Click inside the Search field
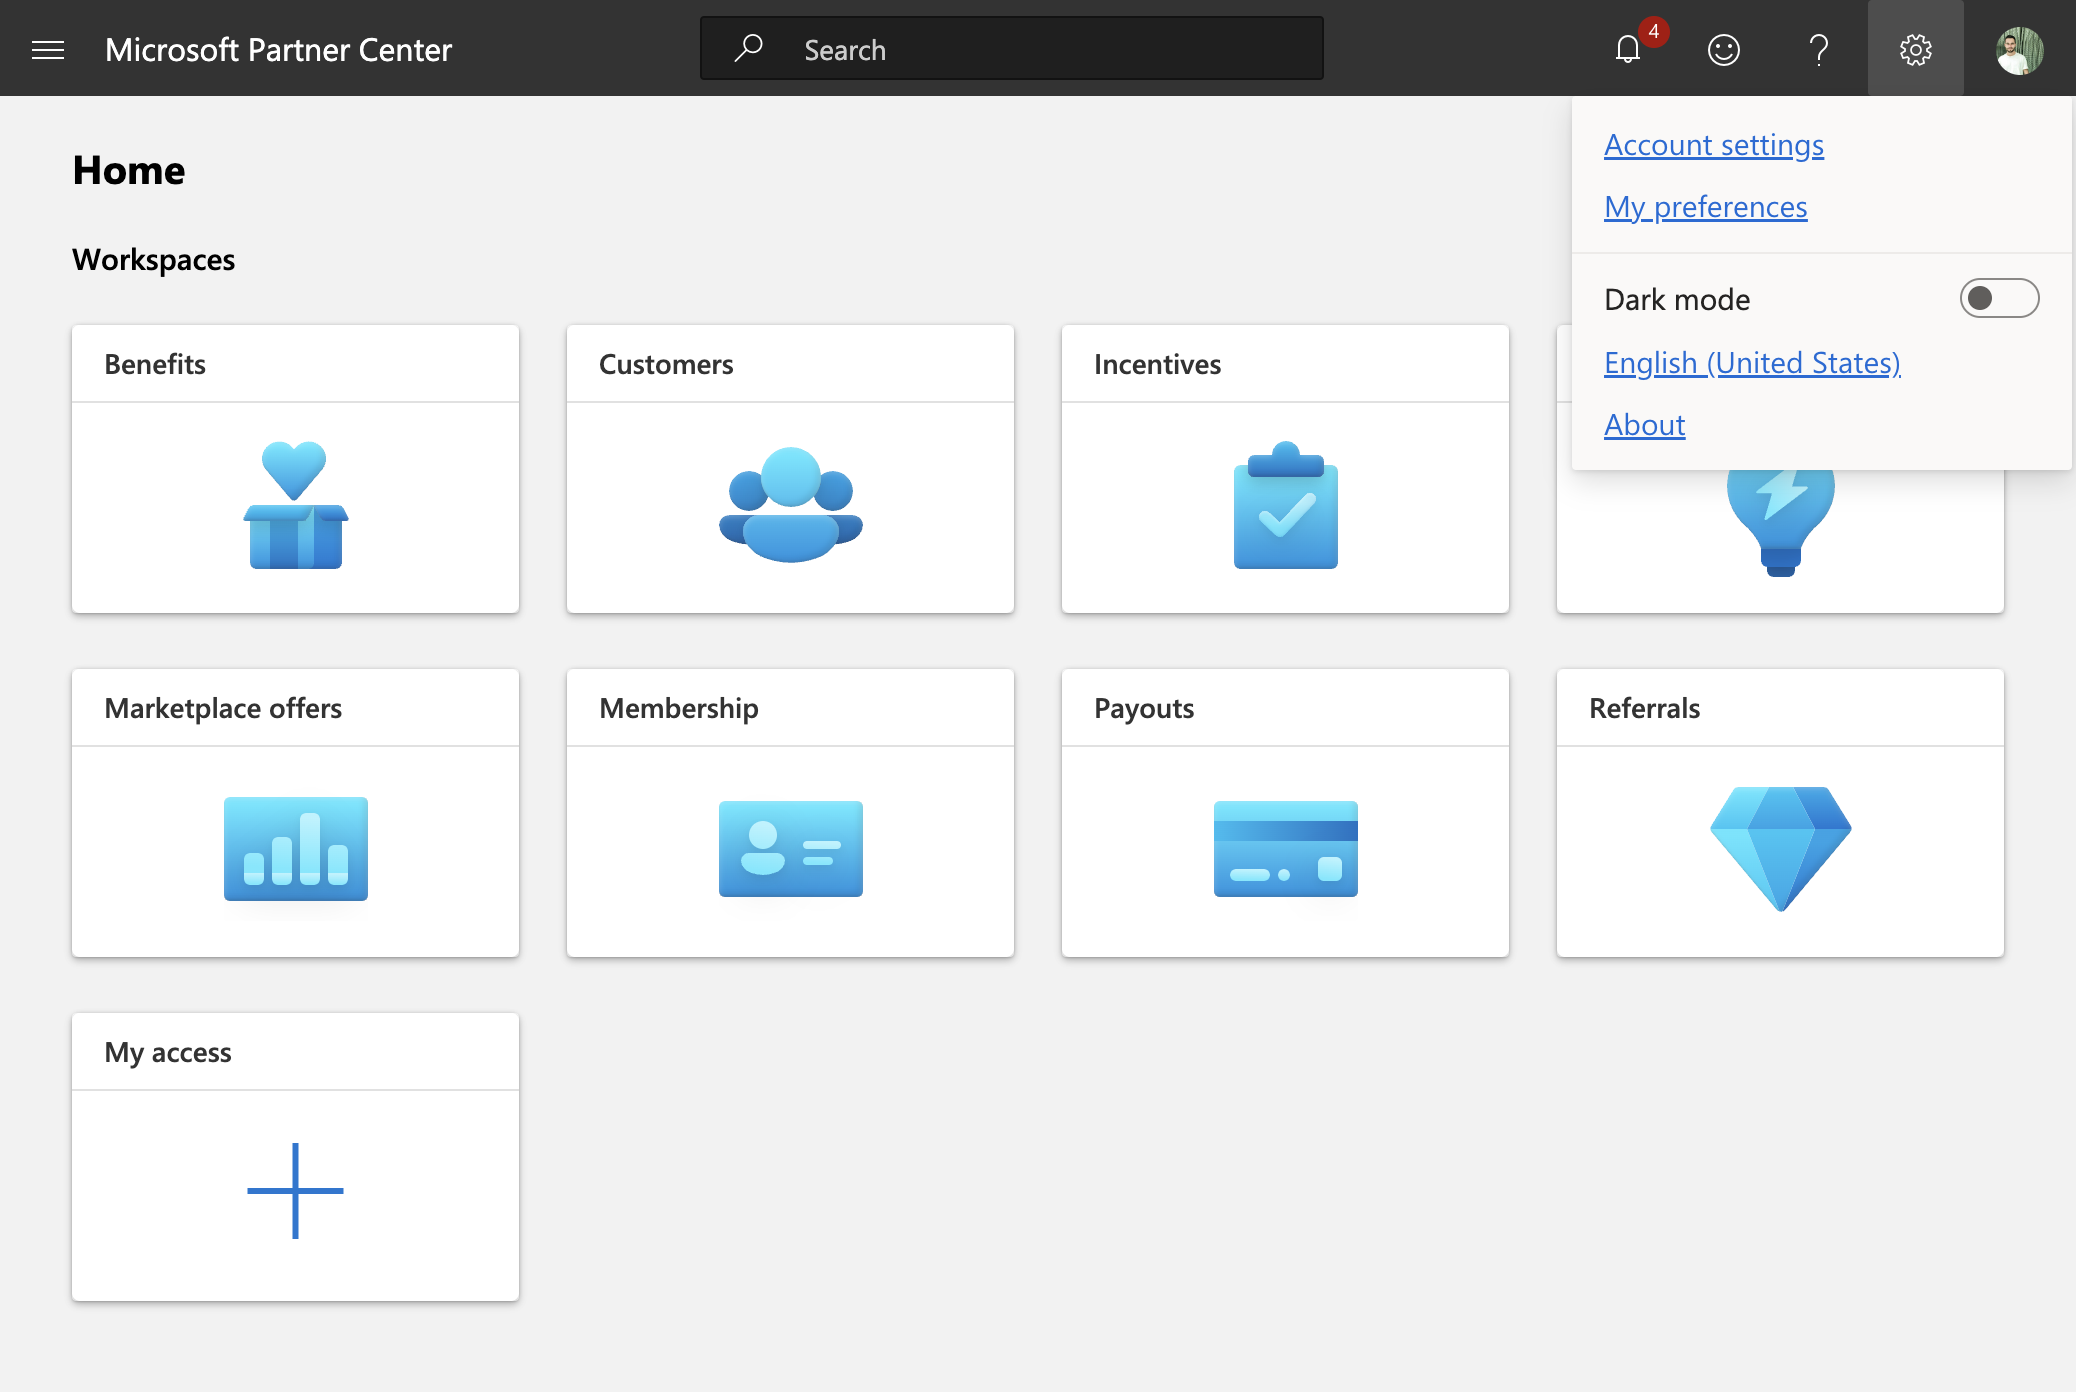 (x=1012, y=49)
